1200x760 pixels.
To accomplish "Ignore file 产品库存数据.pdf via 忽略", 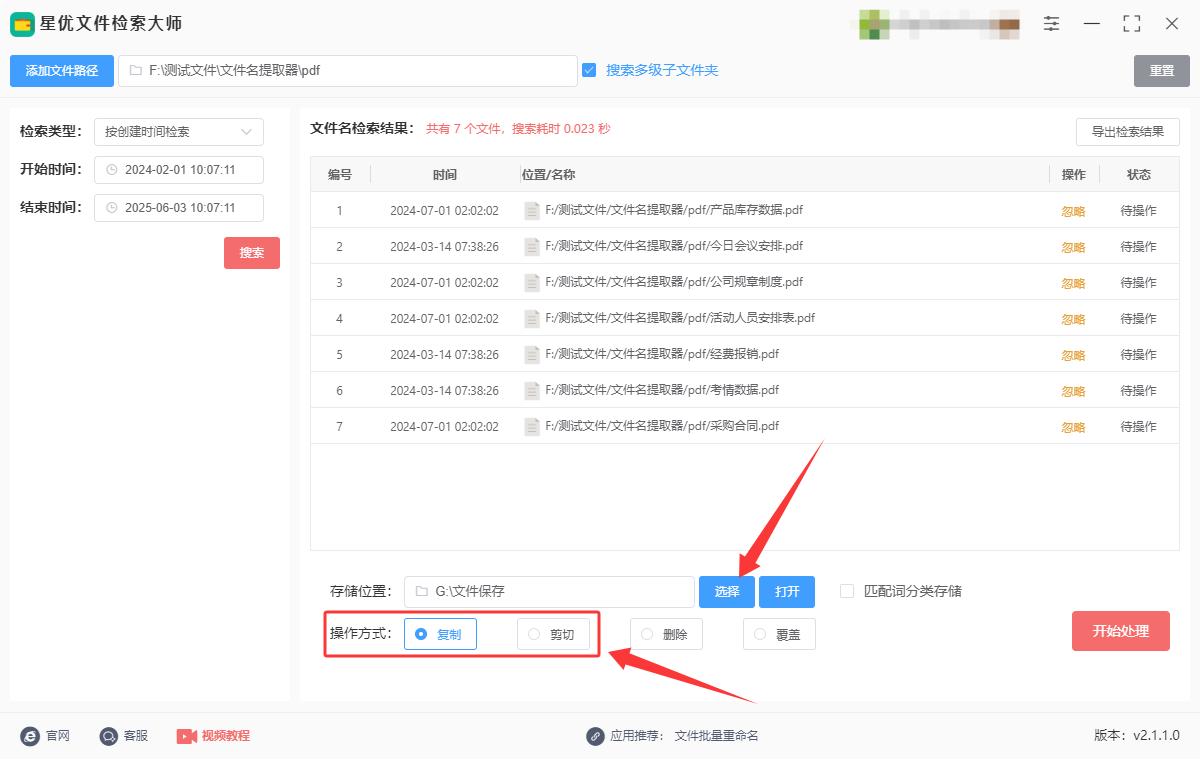I will 1073,211.
